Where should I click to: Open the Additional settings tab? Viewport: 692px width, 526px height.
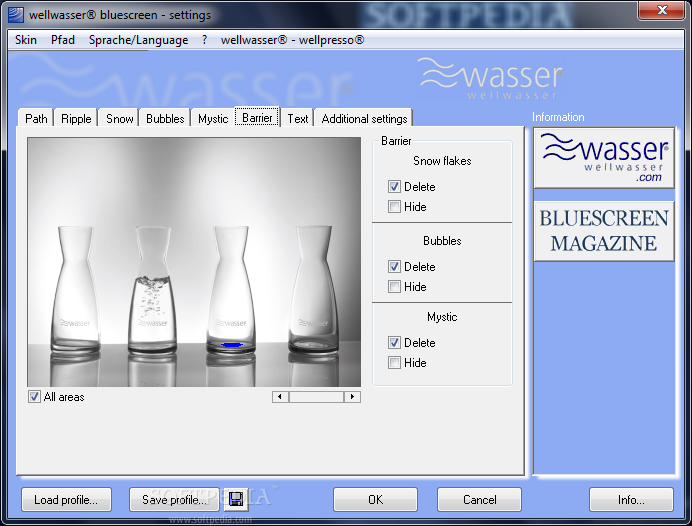click(364, 119)
